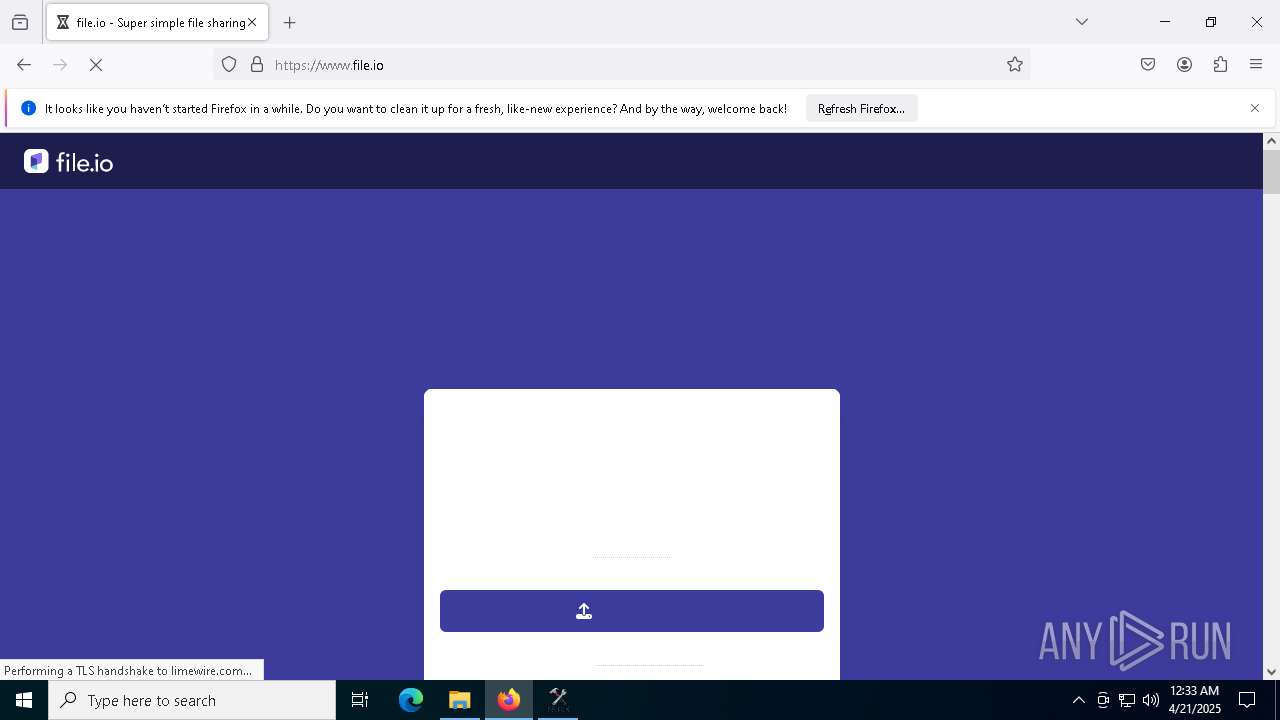Open the Firefox application menu
This screenshot has width=1280, height=720.
point(1256,65)
